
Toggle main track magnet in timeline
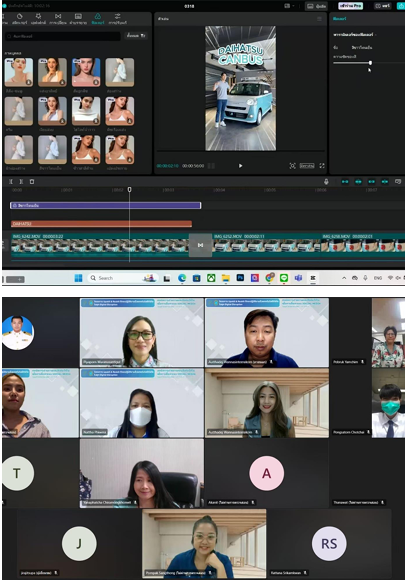pyautogui.click(x=345, y=182)
